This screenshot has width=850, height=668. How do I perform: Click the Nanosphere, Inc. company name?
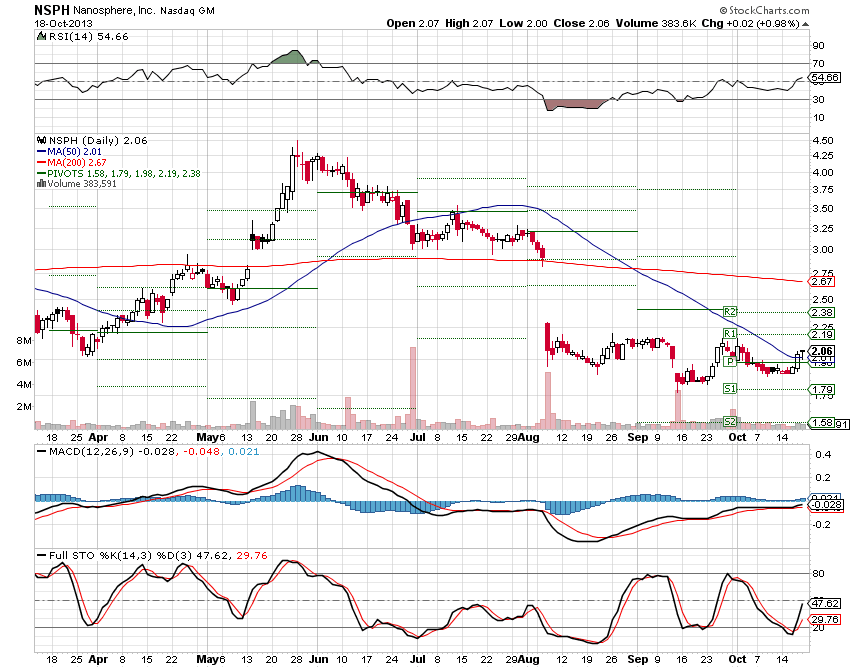(x=114, y=11)
